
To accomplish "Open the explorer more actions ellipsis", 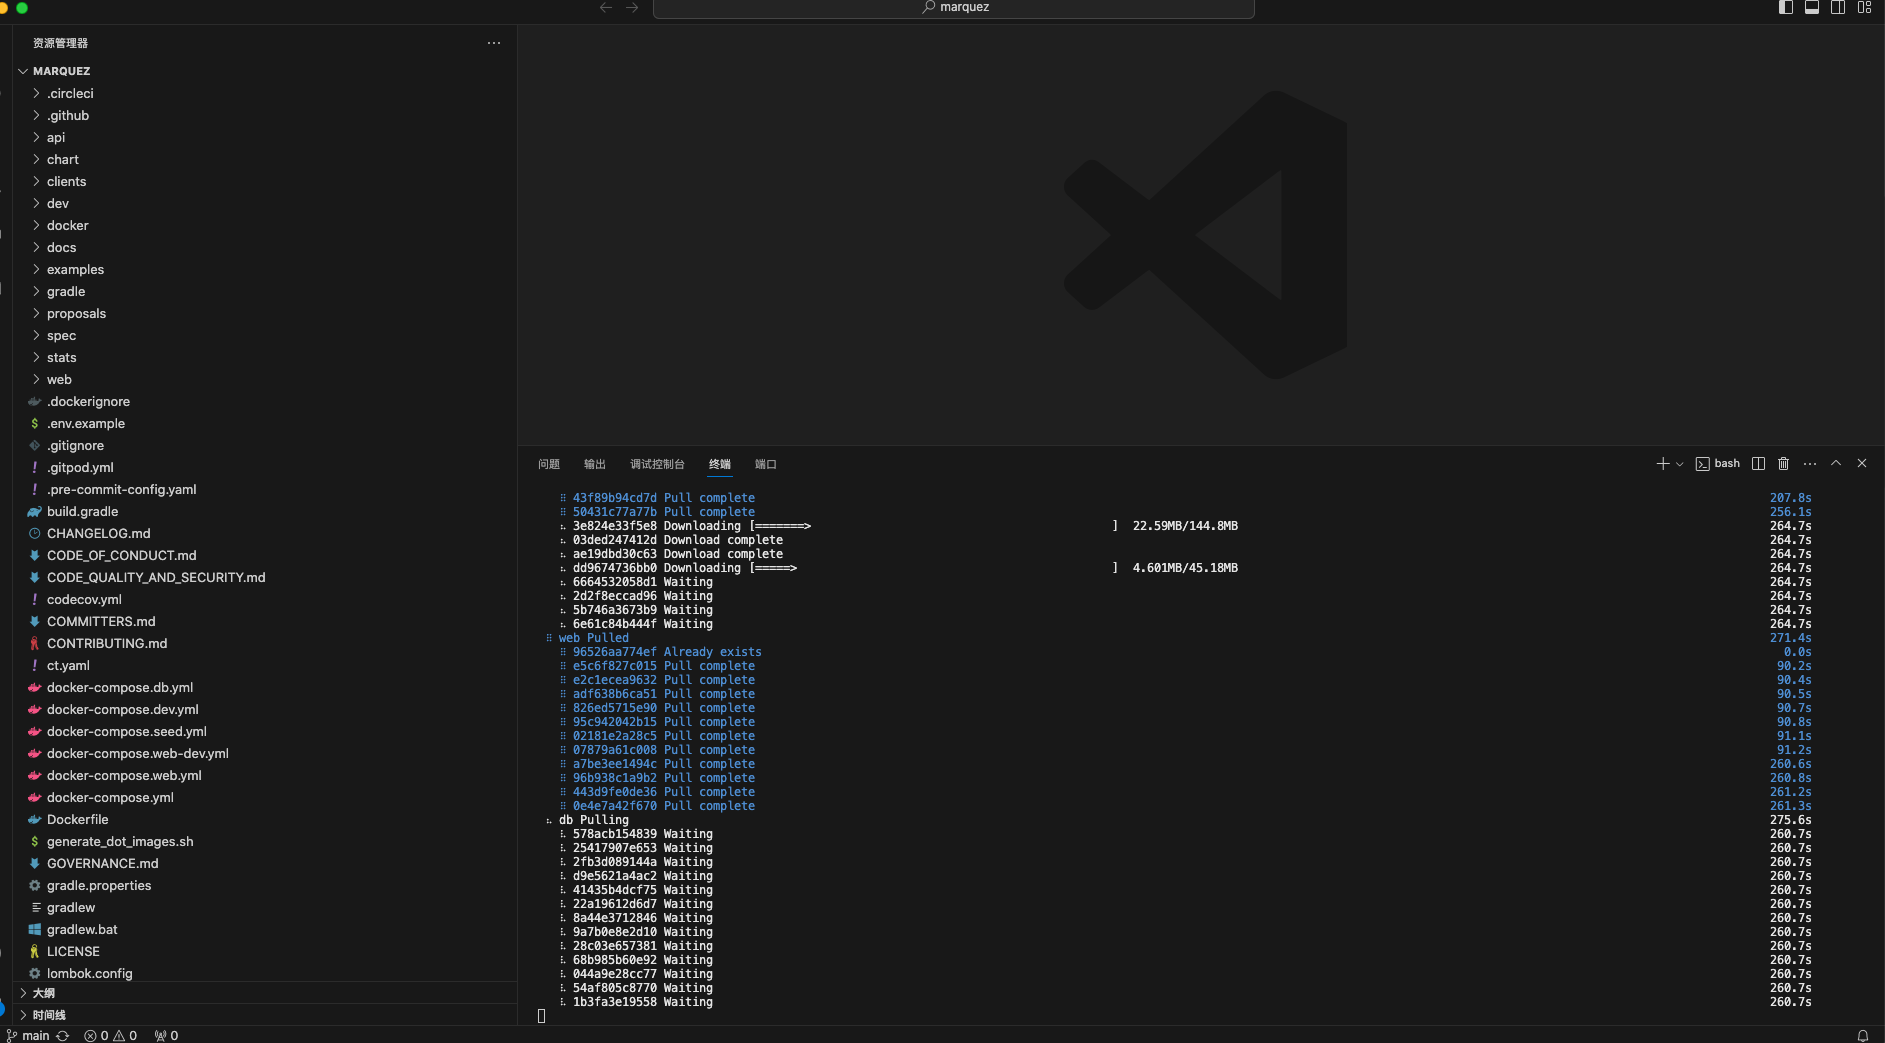I will pyautogui.click(x=494, y=43).
